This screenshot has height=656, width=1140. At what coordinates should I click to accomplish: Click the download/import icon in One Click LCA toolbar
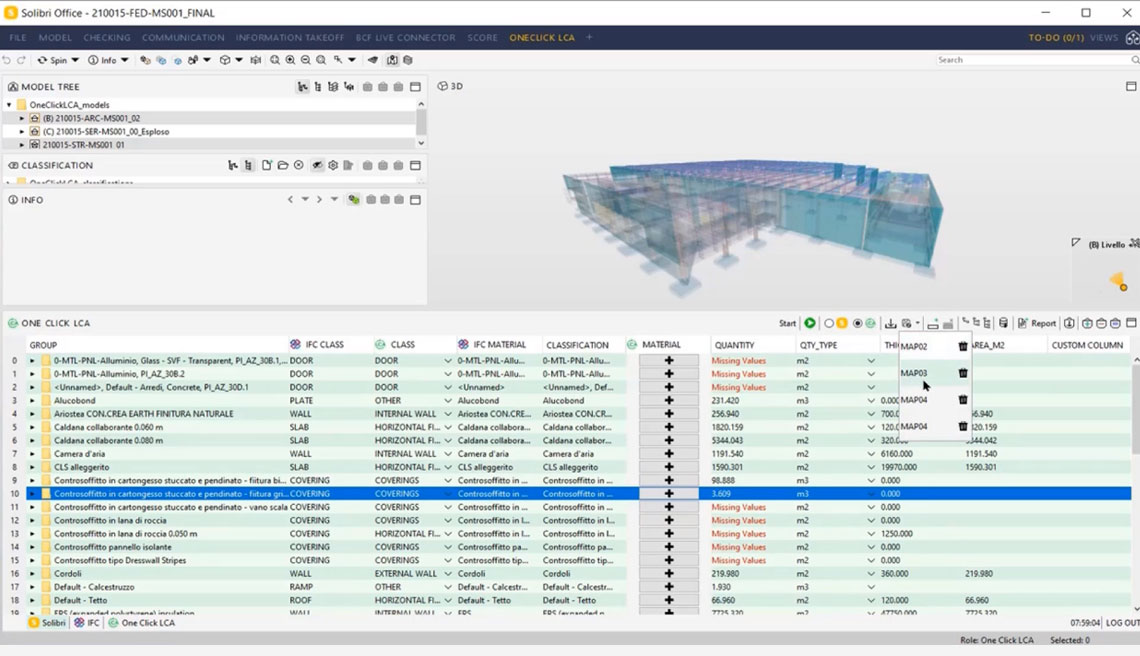pos(891,323)
